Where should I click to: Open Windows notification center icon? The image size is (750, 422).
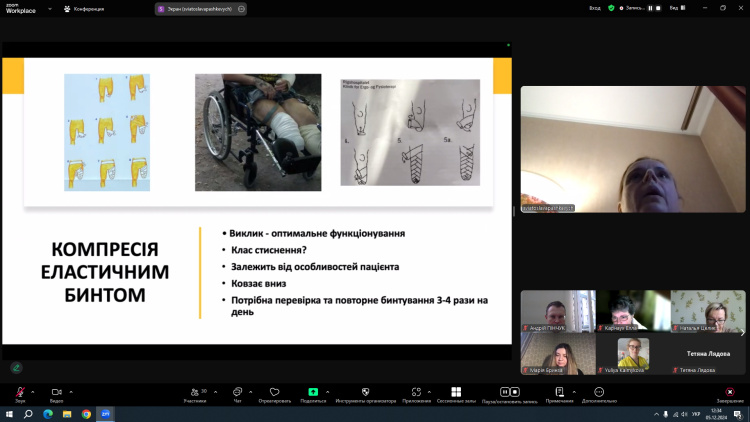click(x=738, y=414)
